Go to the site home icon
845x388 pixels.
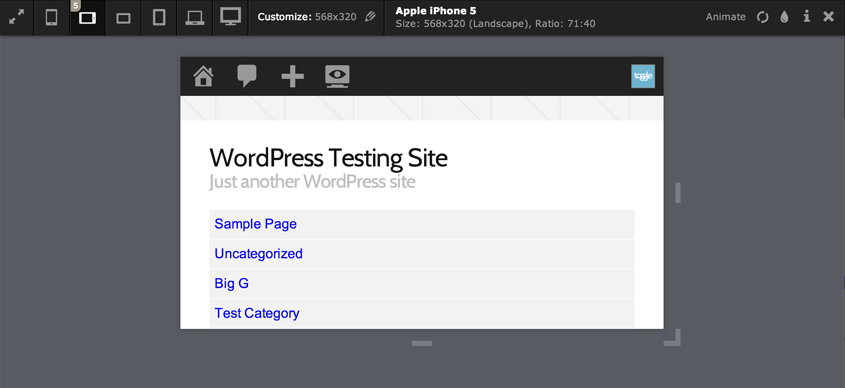204,76
